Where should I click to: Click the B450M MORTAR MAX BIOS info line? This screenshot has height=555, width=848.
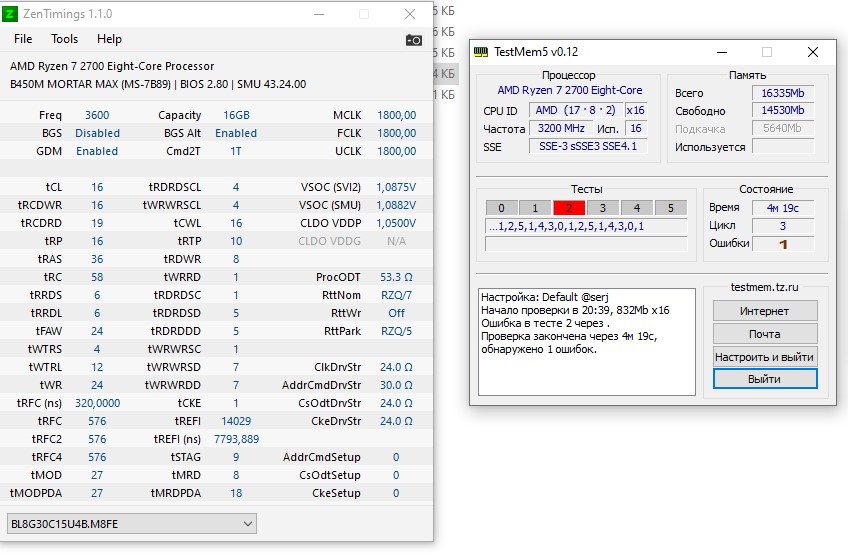158,84
